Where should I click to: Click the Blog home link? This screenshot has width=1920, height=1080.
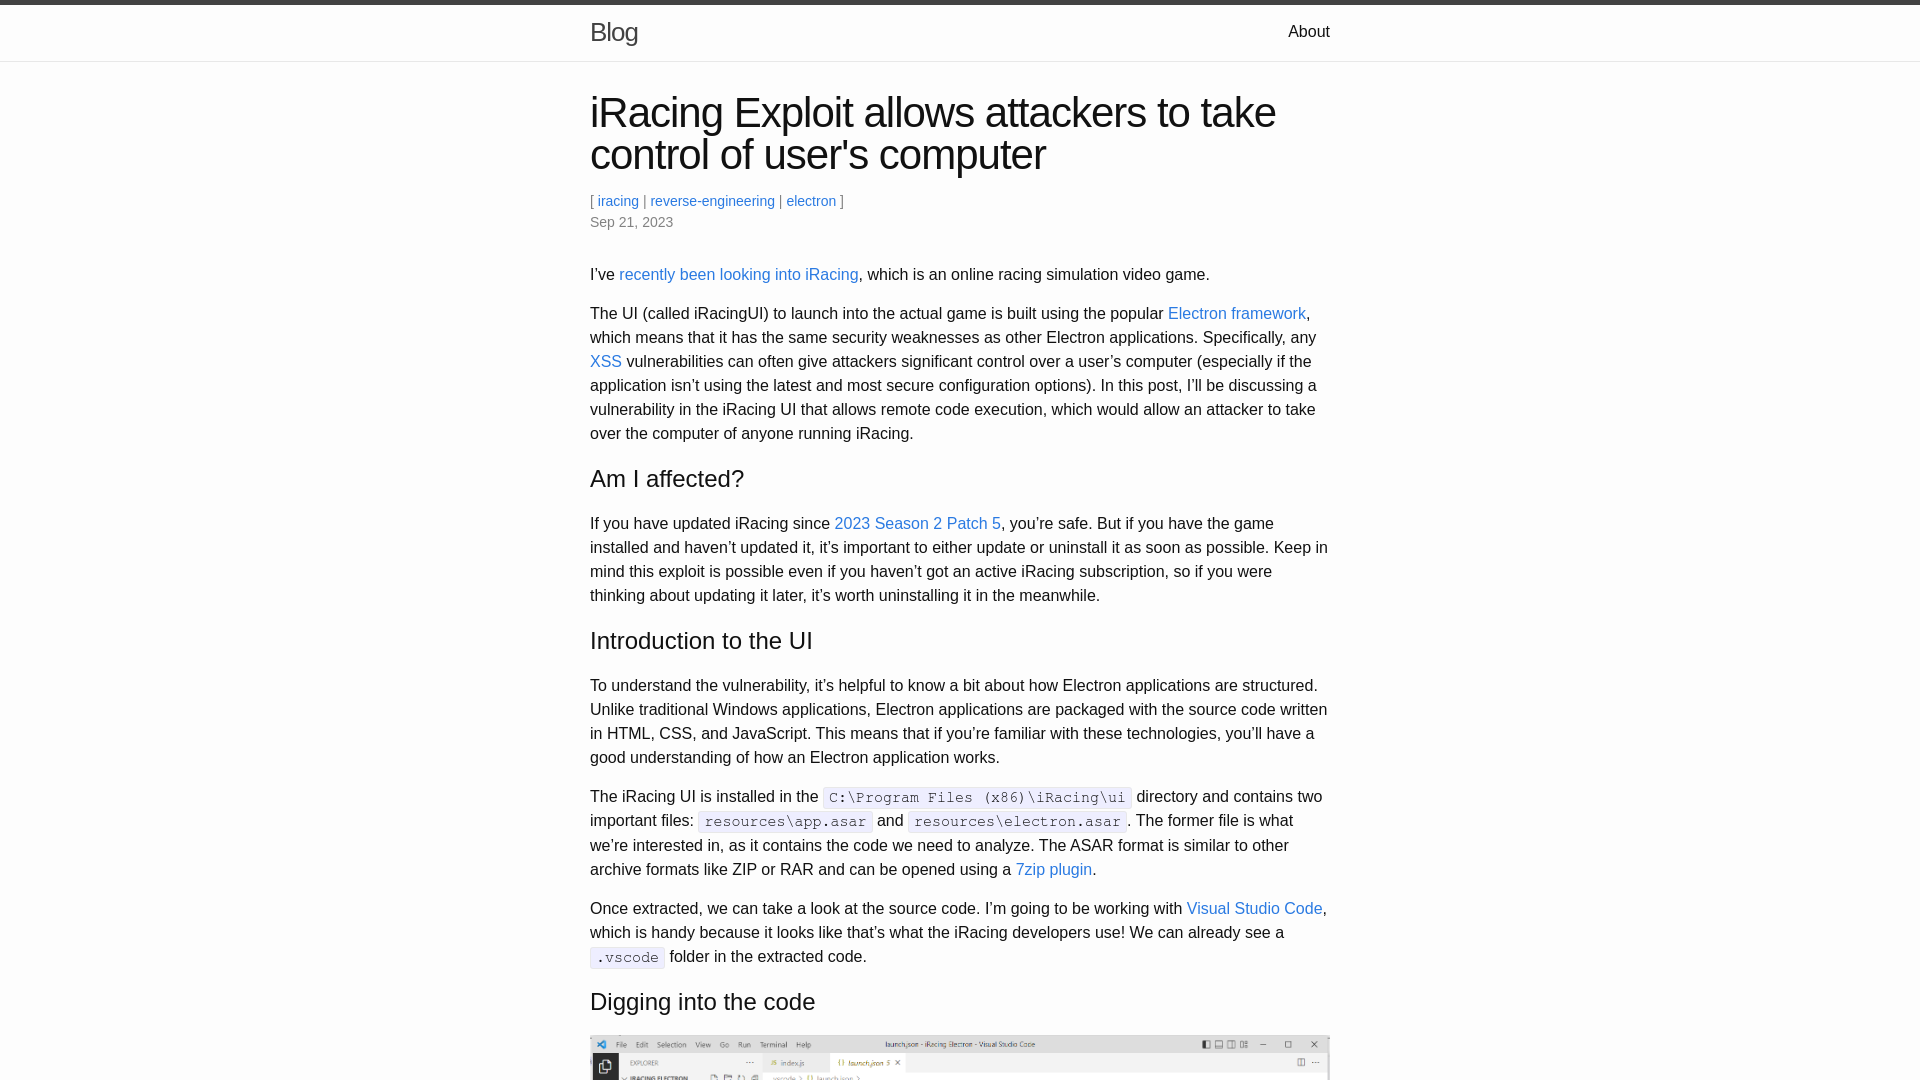point(613,32)
